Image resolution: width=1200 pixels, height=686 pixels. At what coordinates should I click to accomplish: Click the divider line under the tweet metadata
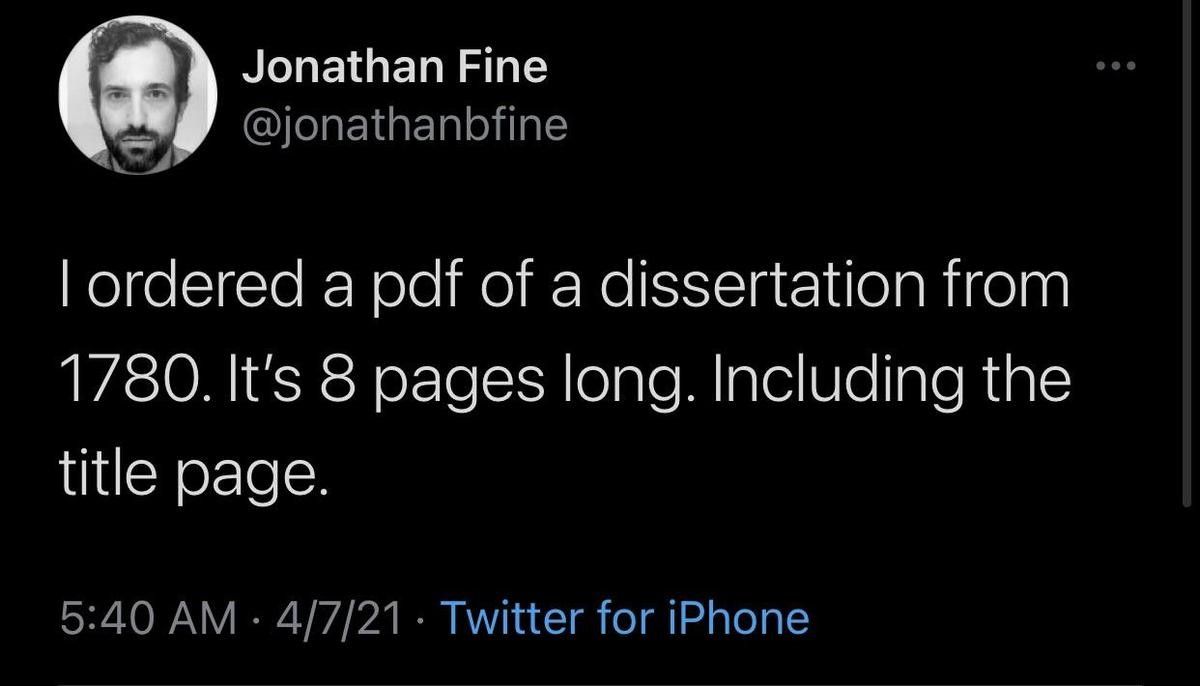[x=600, y=683]
